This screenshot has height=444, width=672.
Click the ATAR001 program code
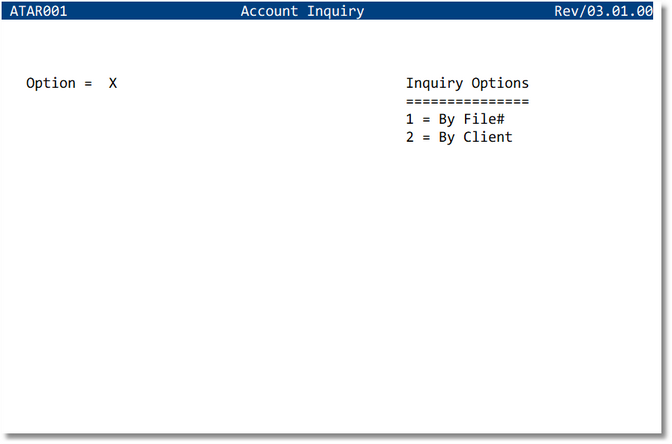click(x=38, y=11)
